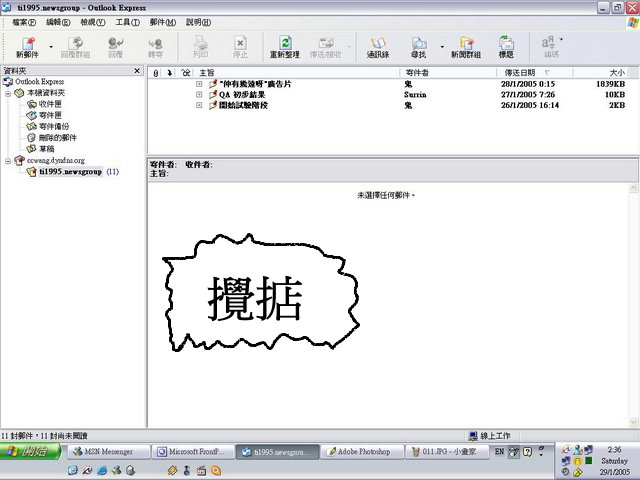Expand the "開始試驗階段" message thread

point(199,105)
